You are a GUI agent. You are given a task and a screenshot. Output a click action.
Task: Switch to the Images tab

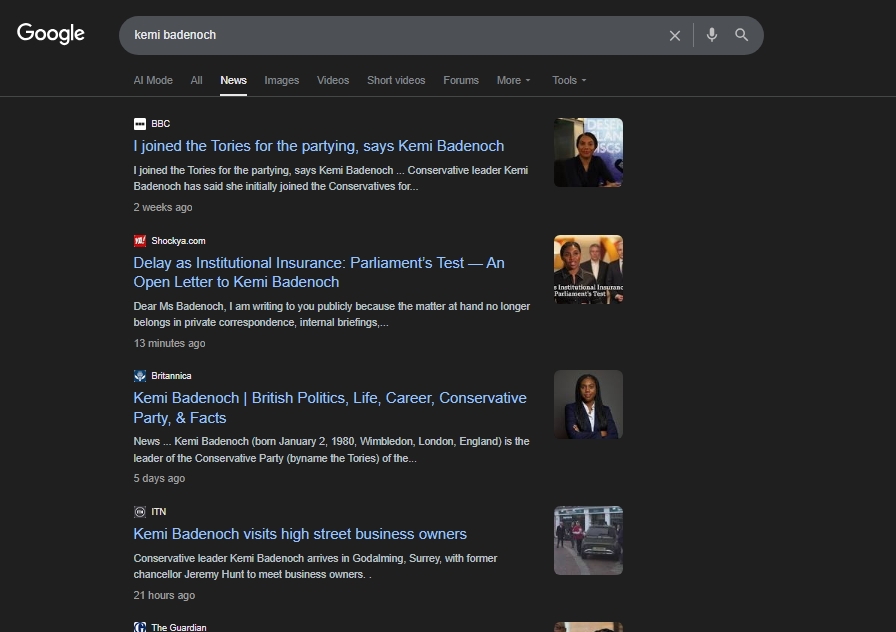(x=281, y=80)
